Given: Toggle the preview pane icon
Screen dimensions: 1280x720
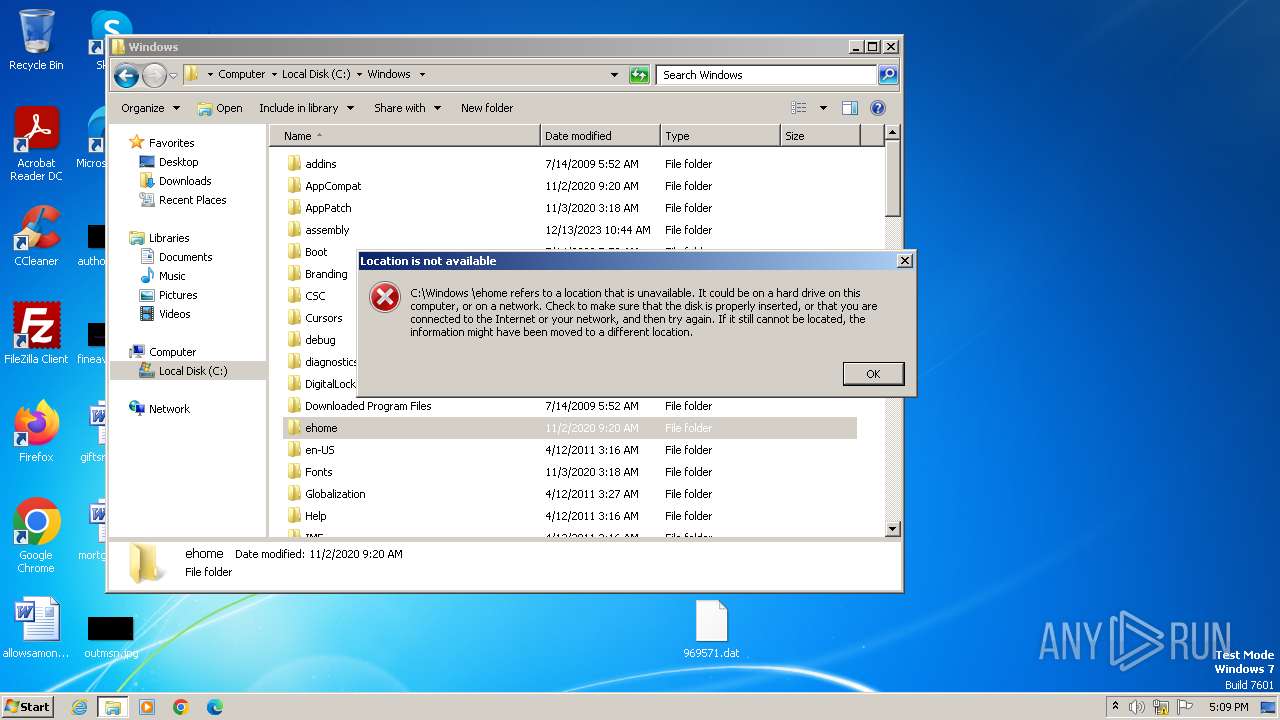Looking at the screenshot, I should (850, 108).
